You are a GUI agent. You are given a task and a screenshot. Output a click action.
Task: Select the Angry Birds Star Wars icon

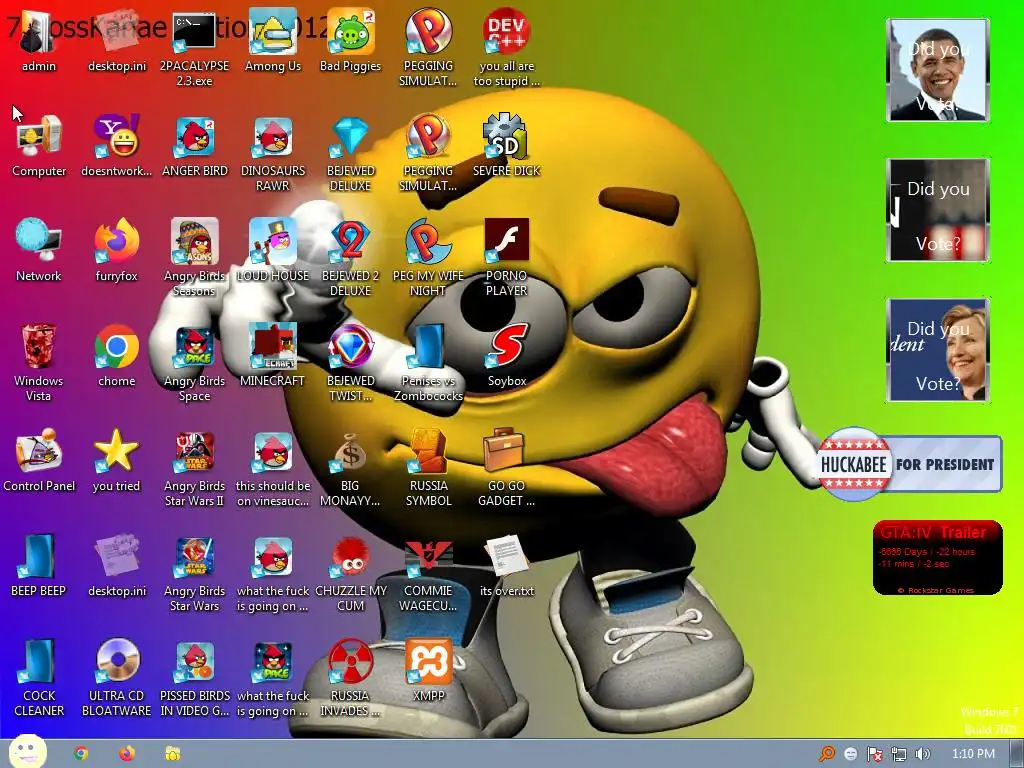pos(194,556)
